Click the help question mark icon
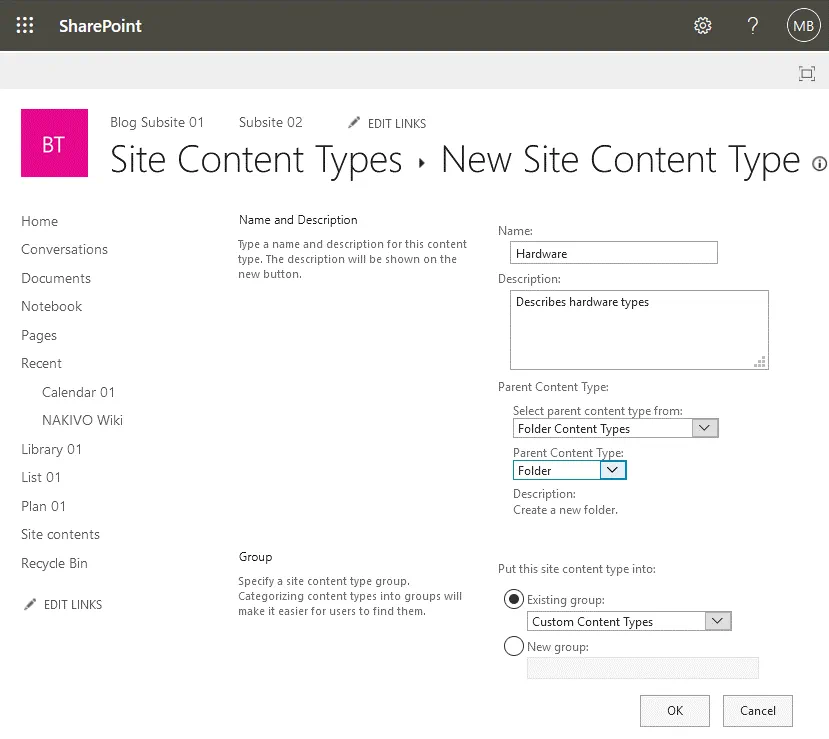This screenshot has width=829, height=739. [753, 26]
